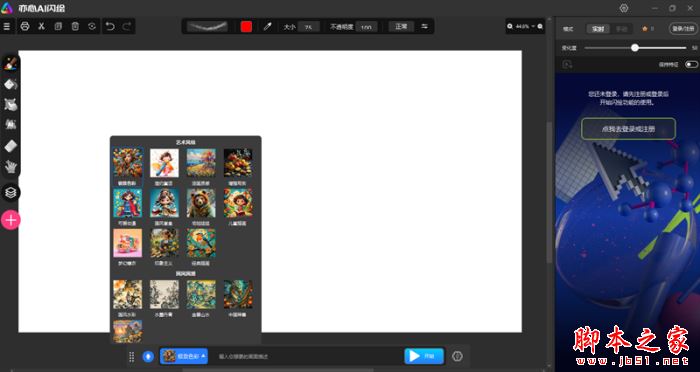Click the eyedropper color picker icon
The width and height of the screenshot is (700, 372).
267,27
